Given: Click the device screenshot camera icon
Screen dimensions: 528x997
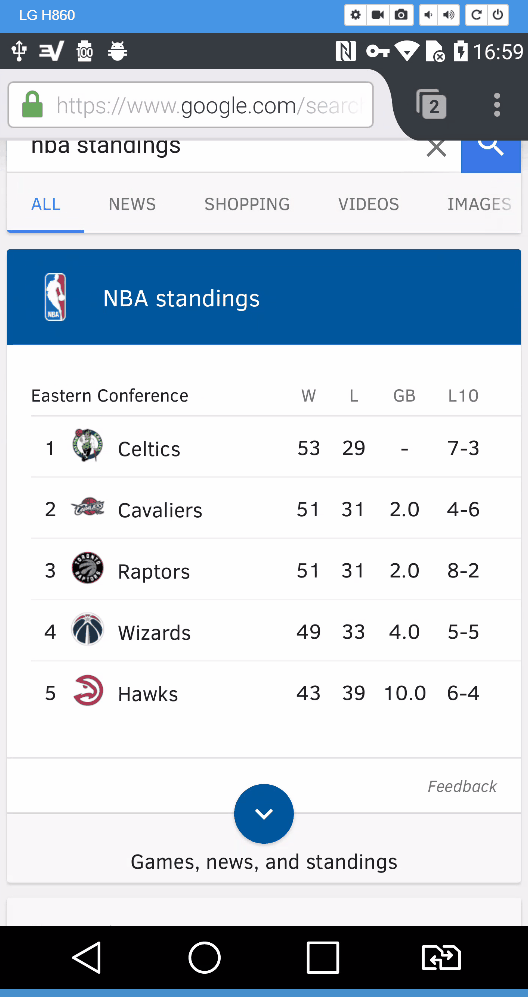Looking at the screenshot, I should pos(401,15).
